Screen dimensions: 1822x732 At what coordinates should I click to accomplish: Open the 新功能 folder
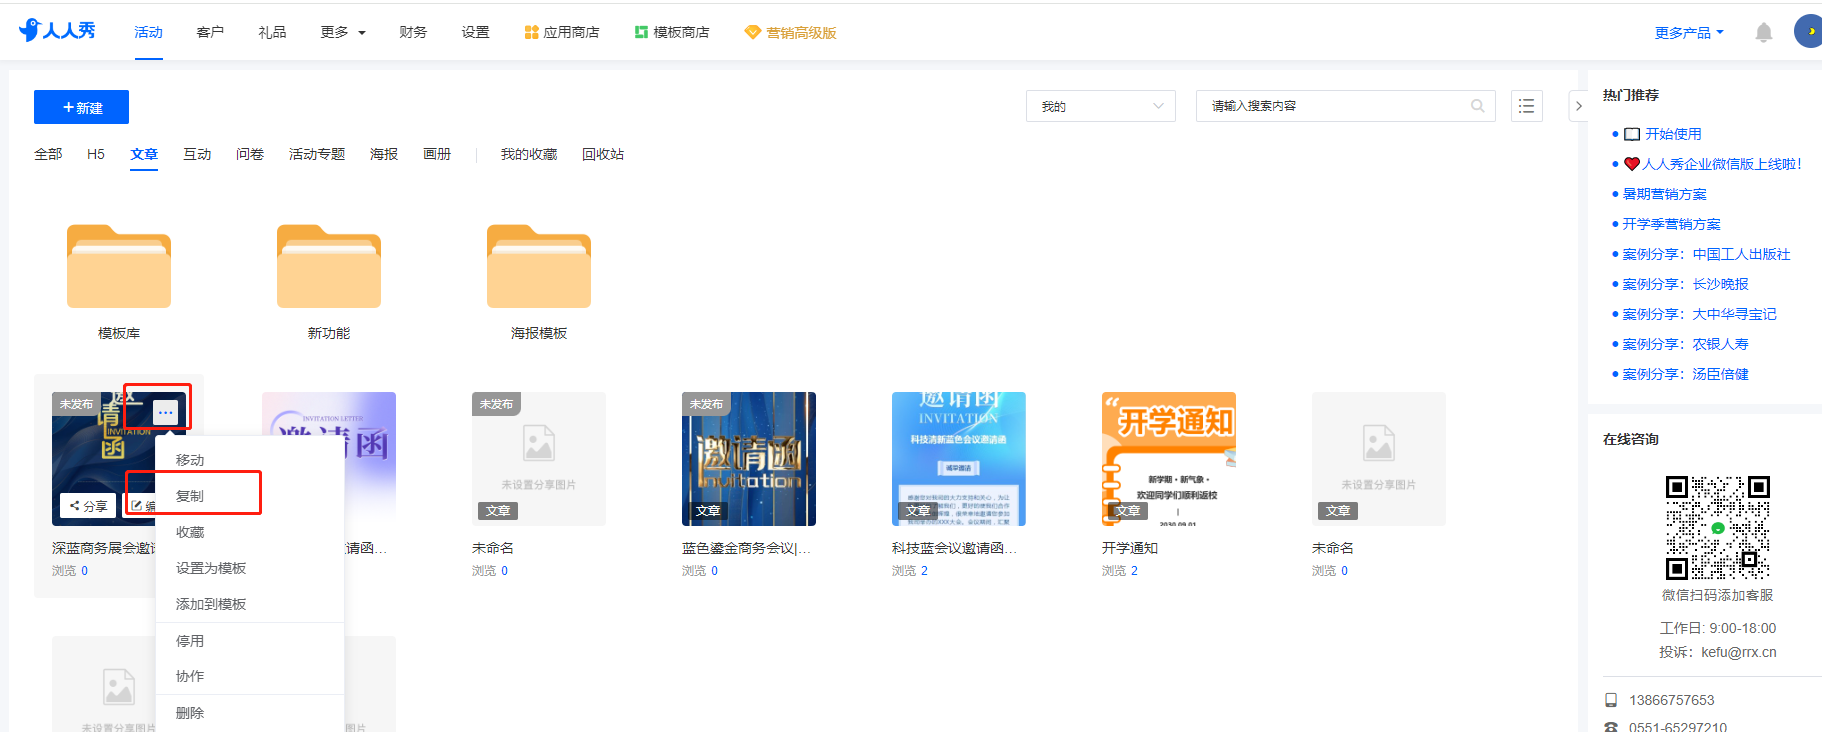tap(329, 267)
